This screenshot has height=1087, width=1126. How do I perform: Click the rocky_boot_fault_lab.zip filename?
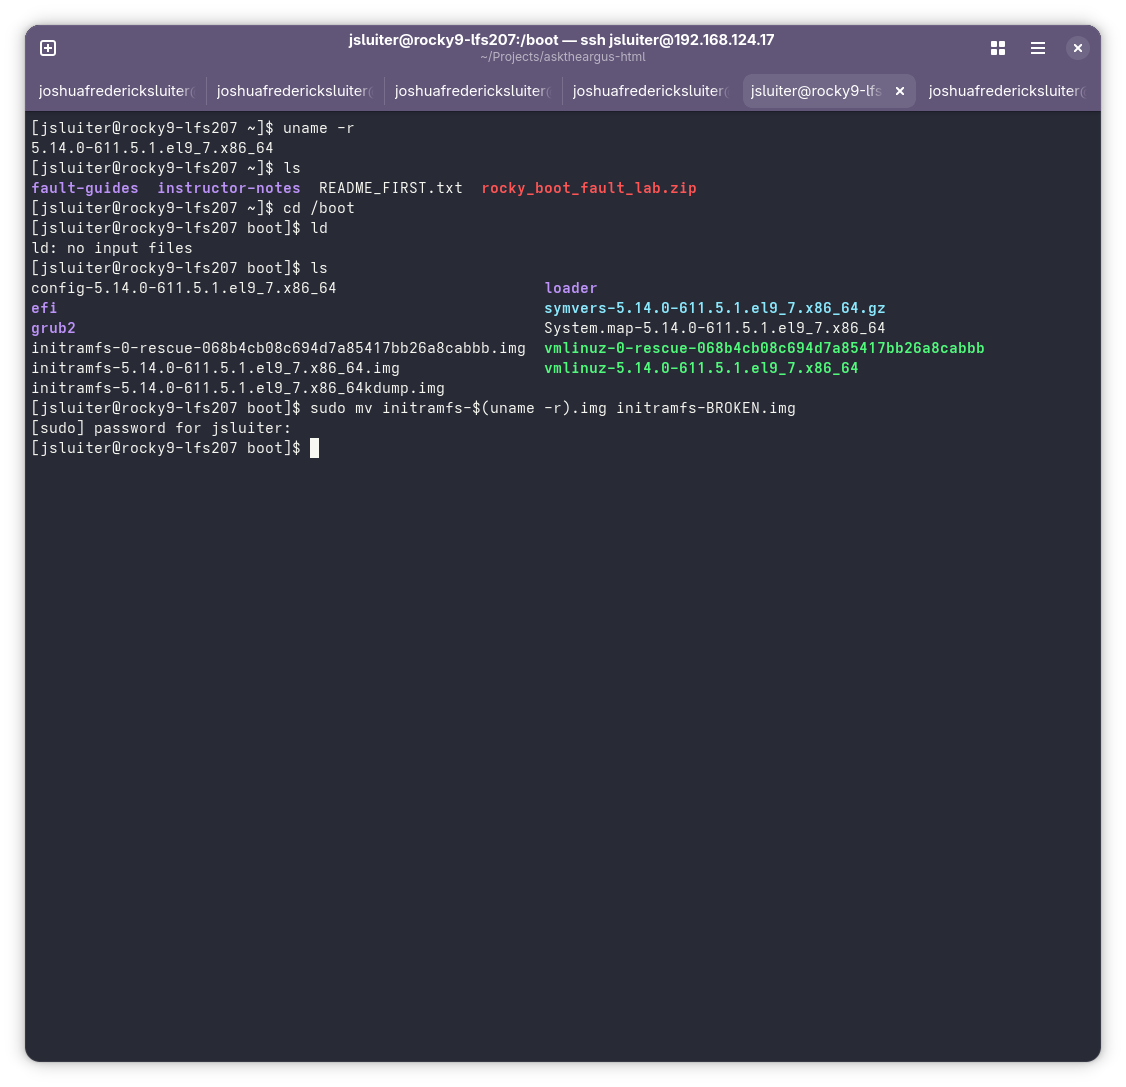tap(588, 188)
